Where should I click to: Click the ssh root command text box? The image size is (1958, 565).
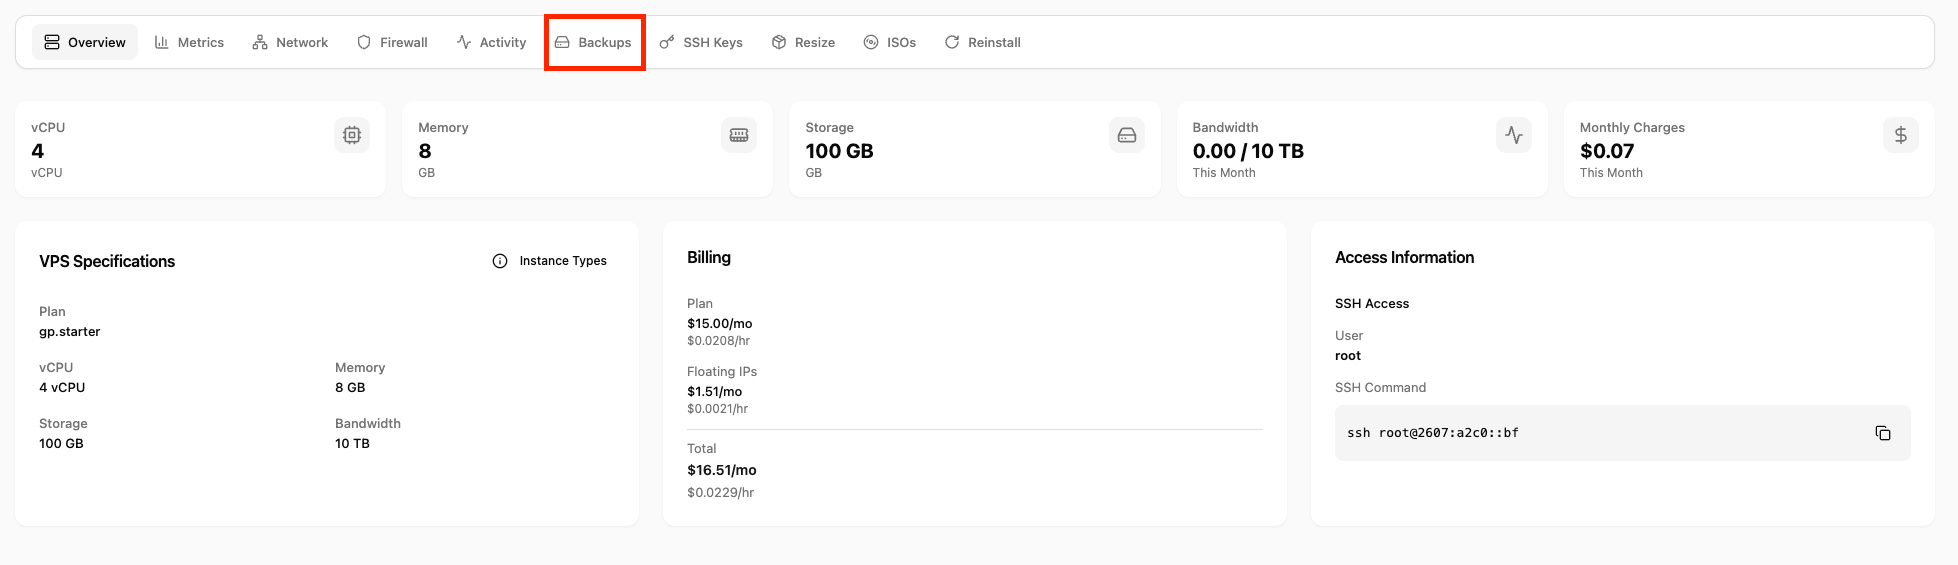tap(1600, 433)
